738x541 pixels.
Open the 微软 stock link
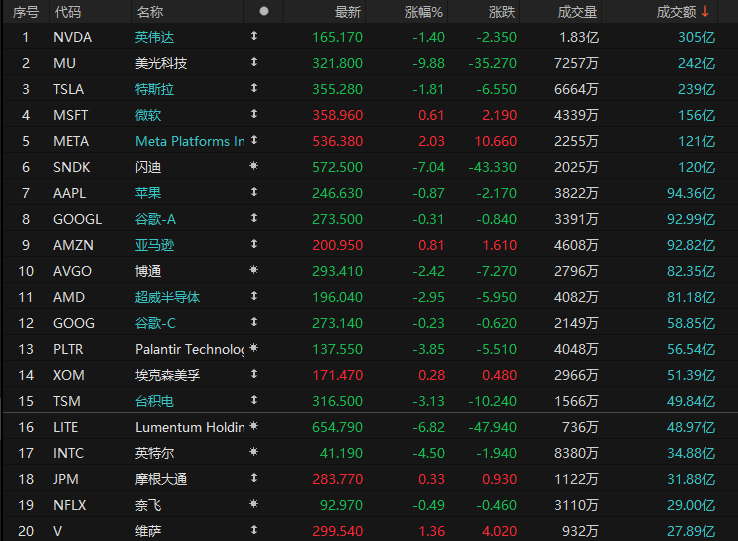point(148,115)
